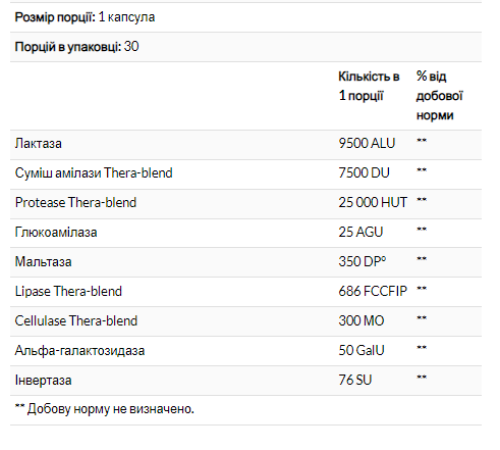
Task: Click the Глюкоамілаза ingredient name
Action: click(56, 232)
